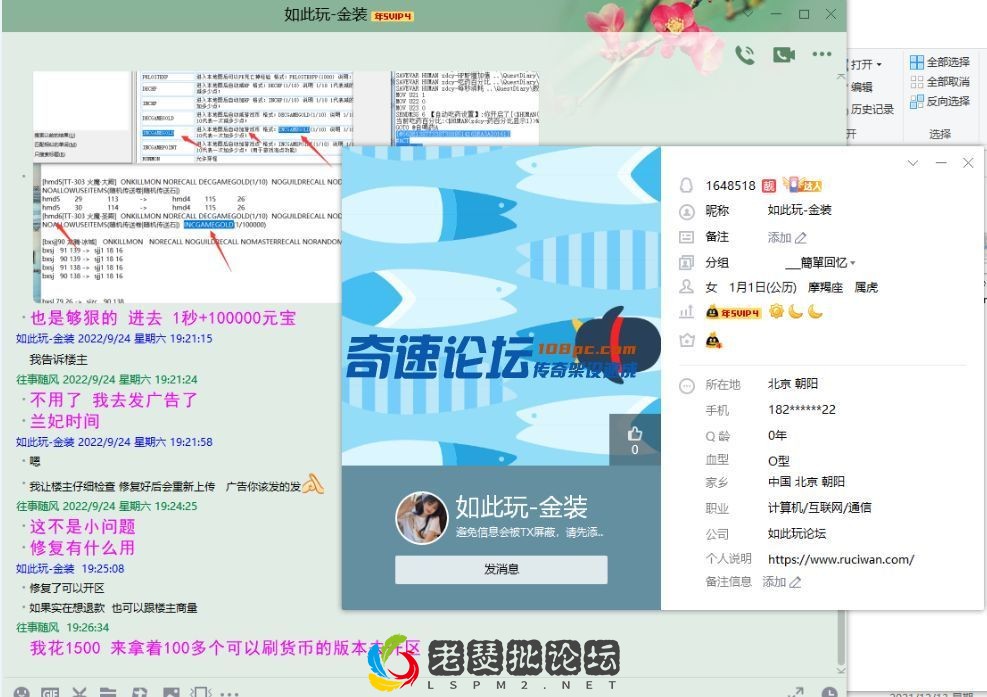Start a voice call in the chat header

click(745, 55)
